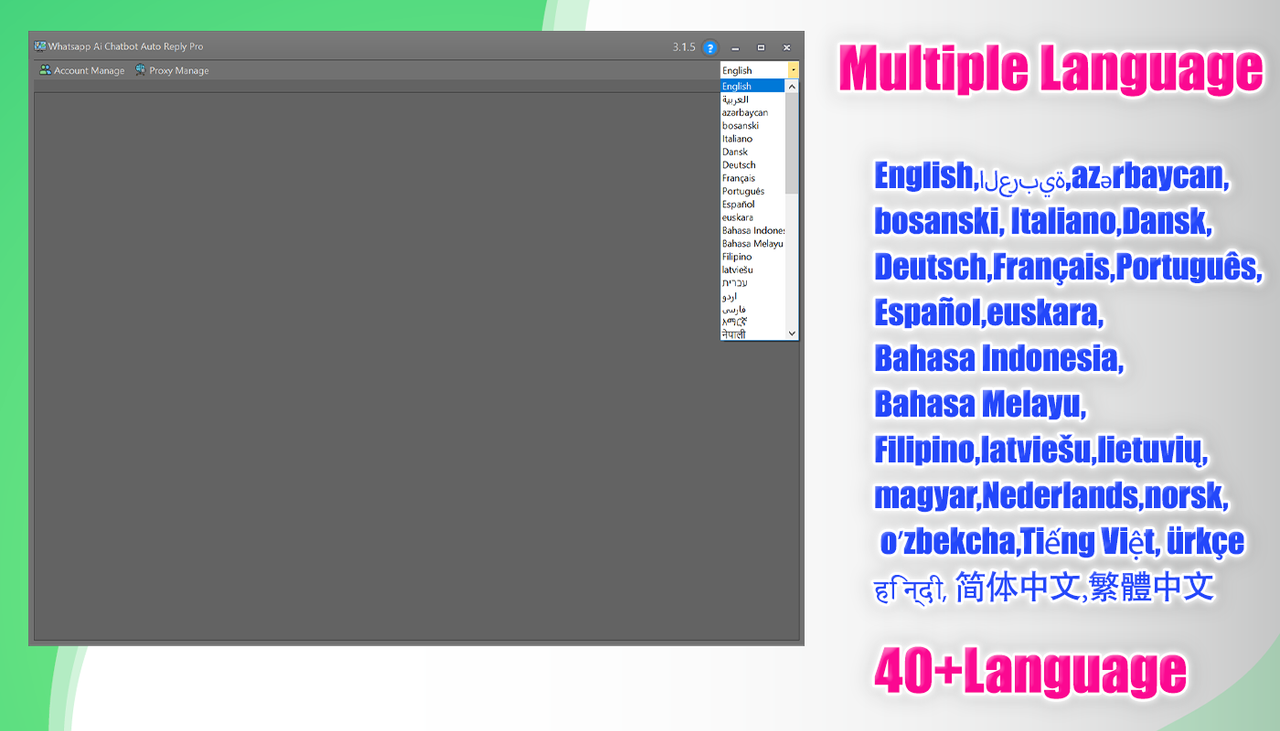Choose azərbaycan from language list
The height and width of the screenshot is (731, 1280).
coord(753,113)
